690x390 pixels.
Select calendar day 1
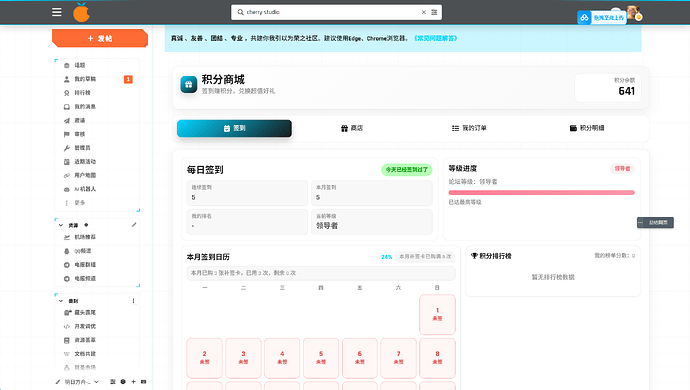(437, 314)
